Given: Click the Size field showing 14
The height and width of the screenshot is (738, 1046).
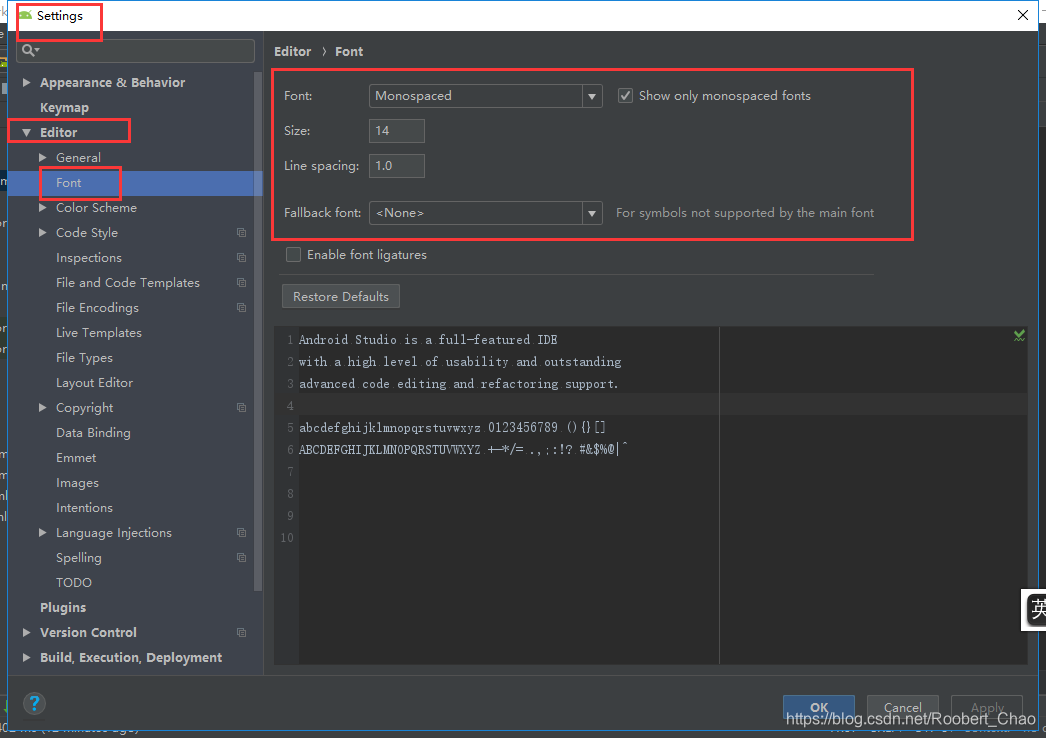Looking at the screenshot, I should click(x=397, y=131).
